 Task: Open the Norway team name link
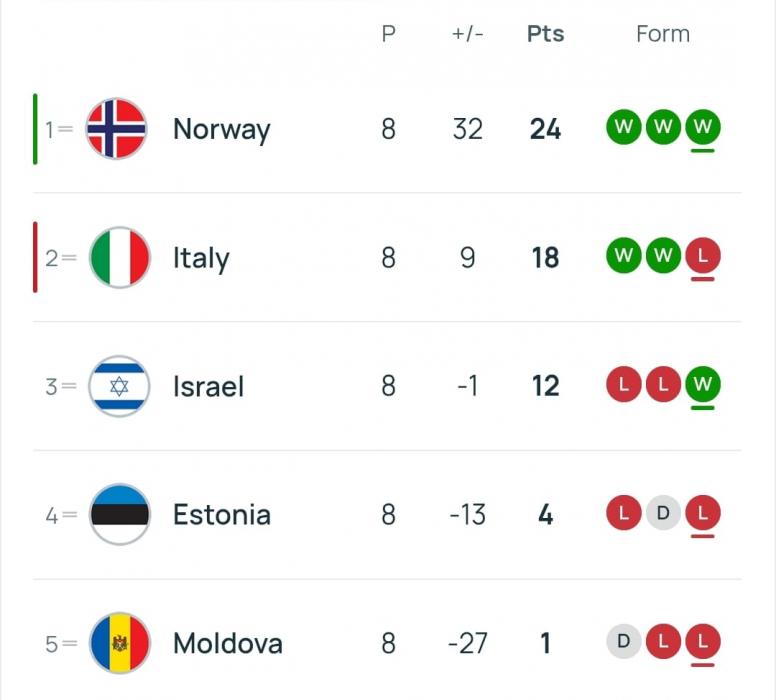pyautogui.click(x=221, y=129)
